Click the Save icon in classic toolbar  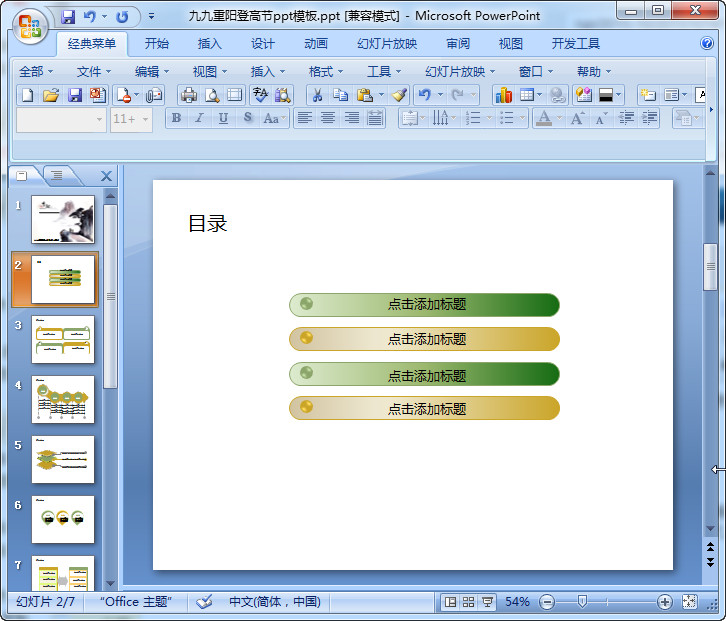point(75,95)
